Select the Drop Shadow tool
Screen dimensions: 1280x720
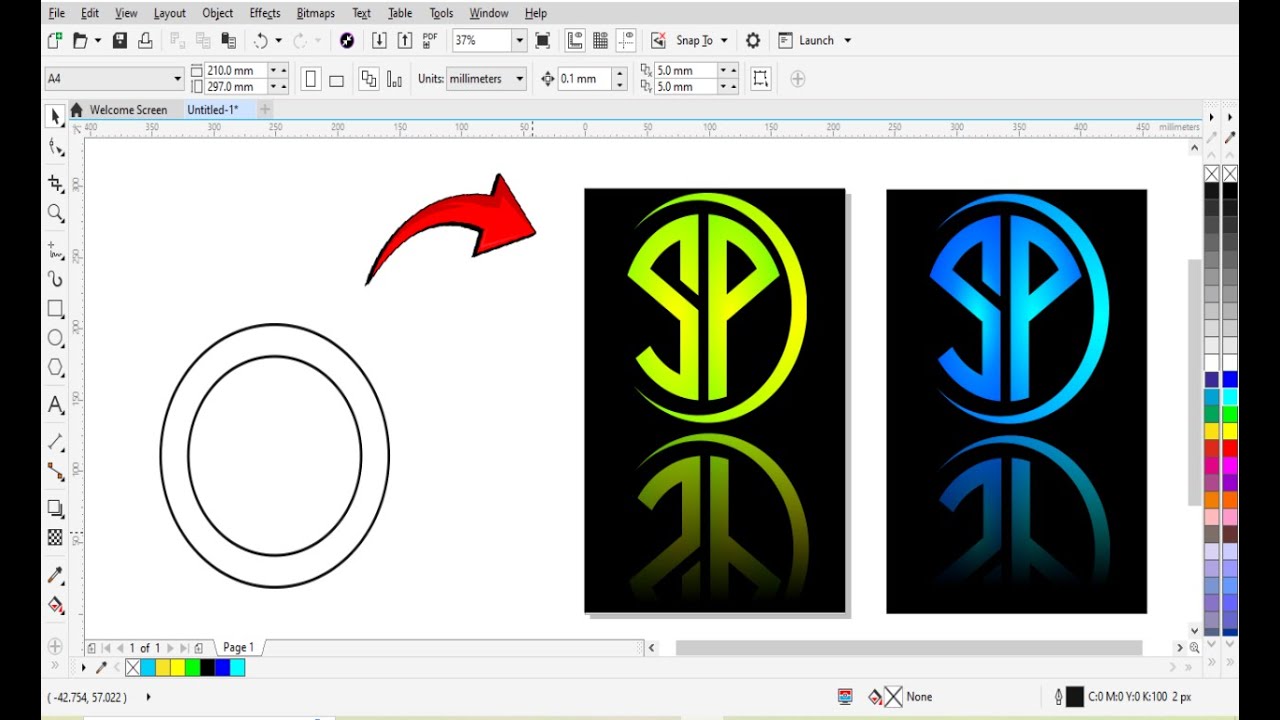click(x=56, y=509)
